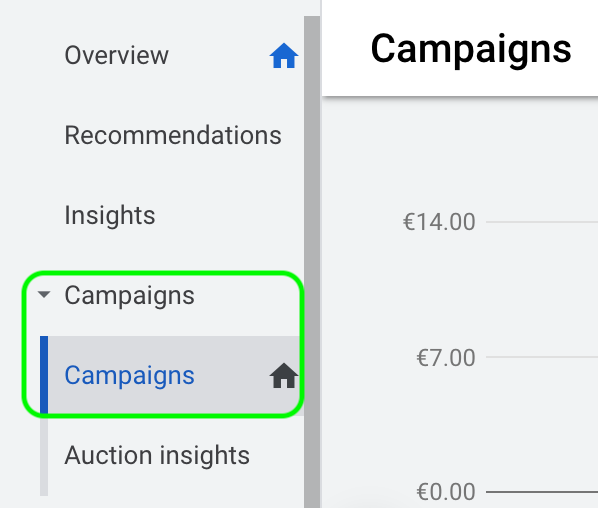The image size is (598, 508).
Task: Open the Overview page
Action: click(116, 55)
